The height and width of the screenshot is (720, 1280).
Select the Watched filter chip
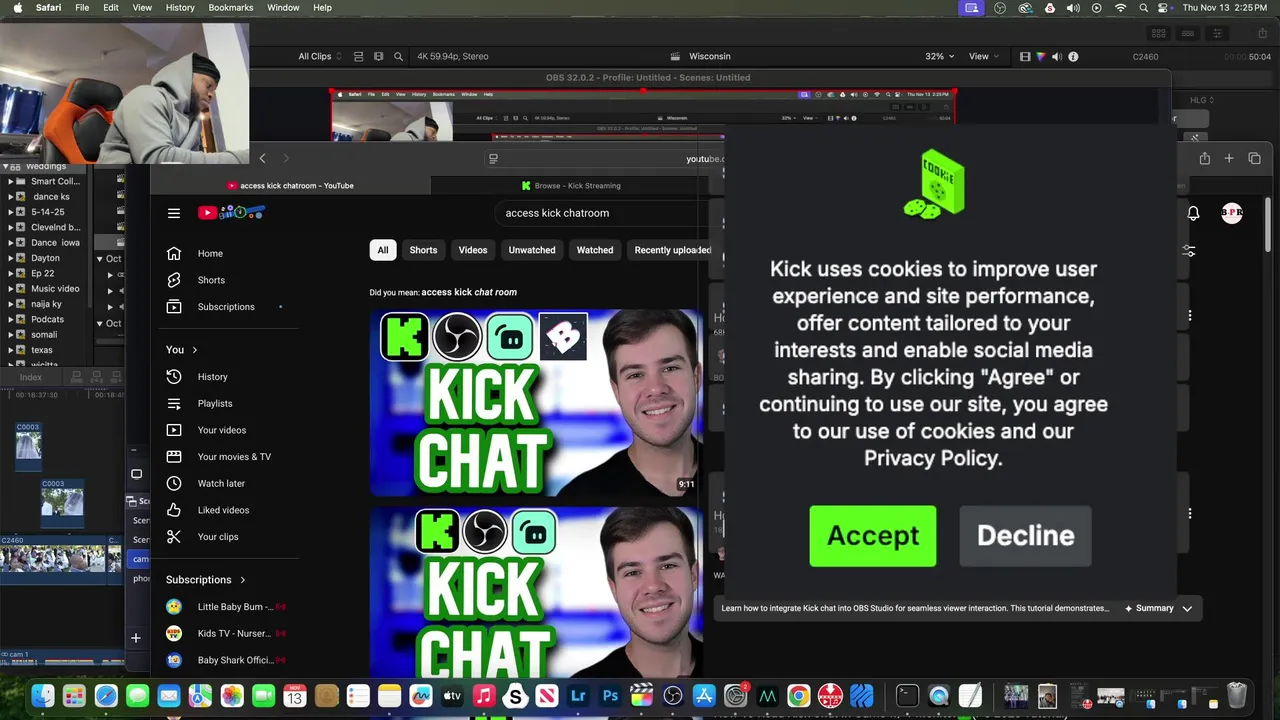595,250
